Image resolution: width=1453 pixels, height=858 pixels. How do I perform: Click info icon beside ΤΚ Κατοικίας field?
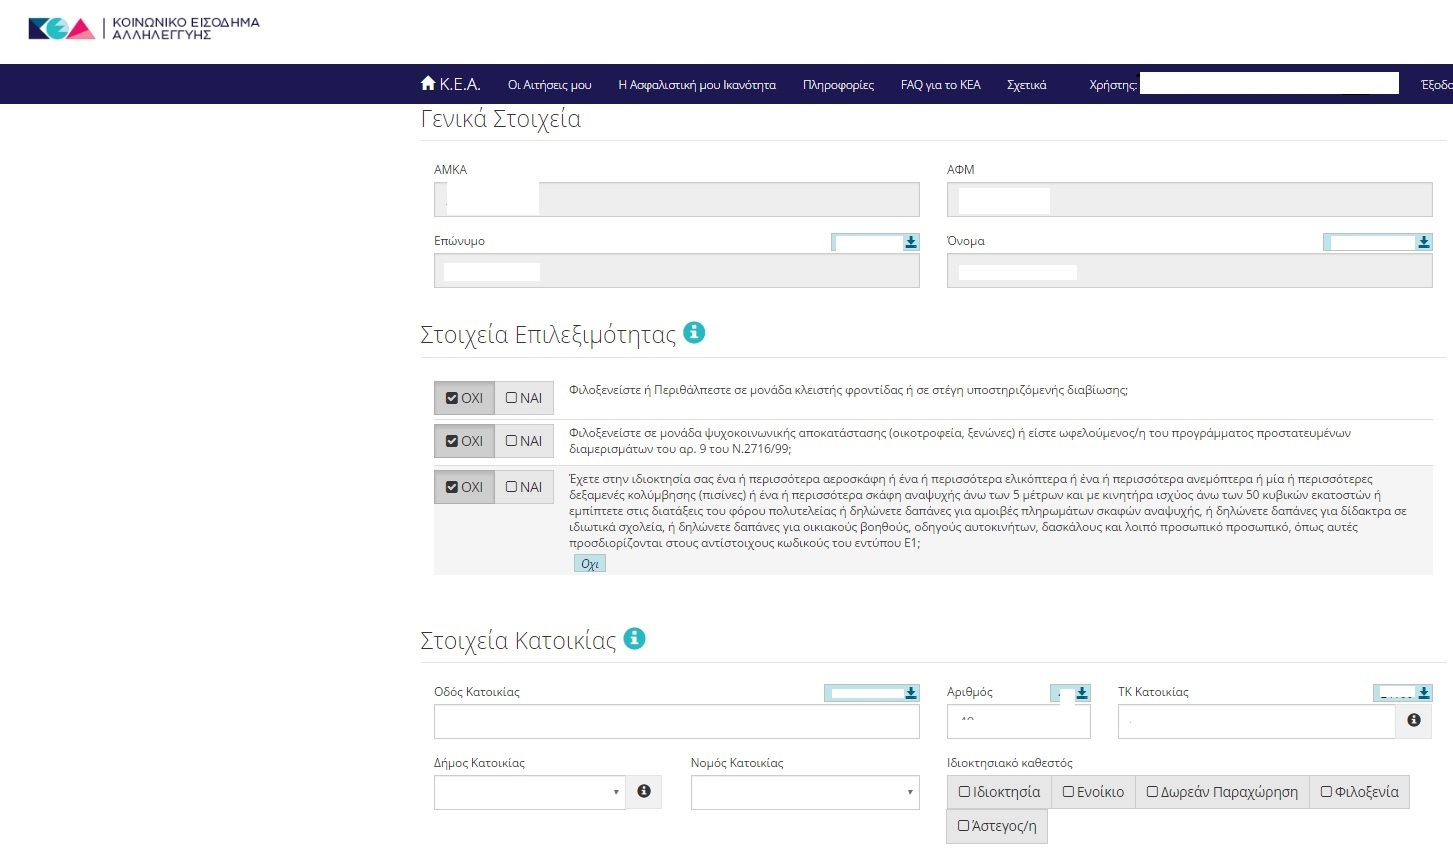(x=1413, y=720)
